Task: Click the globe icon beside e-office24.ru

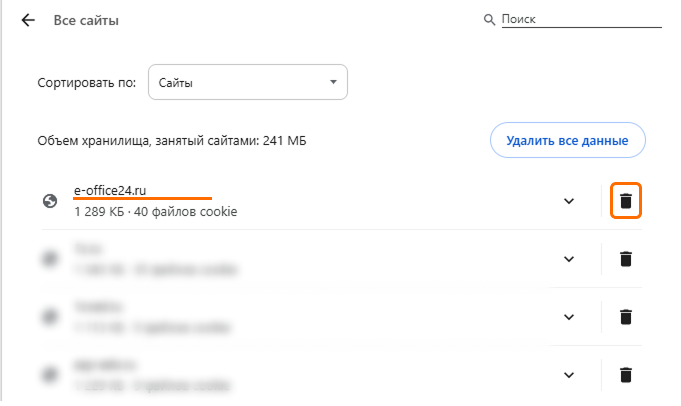Action: (x=49, y=201)
